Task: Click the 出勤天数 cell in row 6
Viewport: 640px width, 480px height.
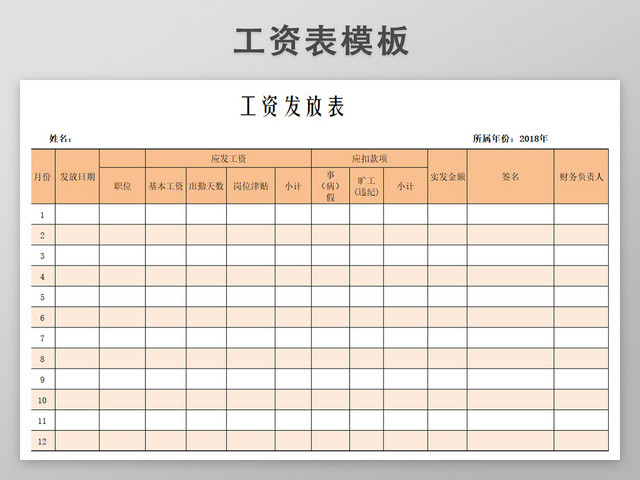Action: pyautogui.click(x=207, y=317)
